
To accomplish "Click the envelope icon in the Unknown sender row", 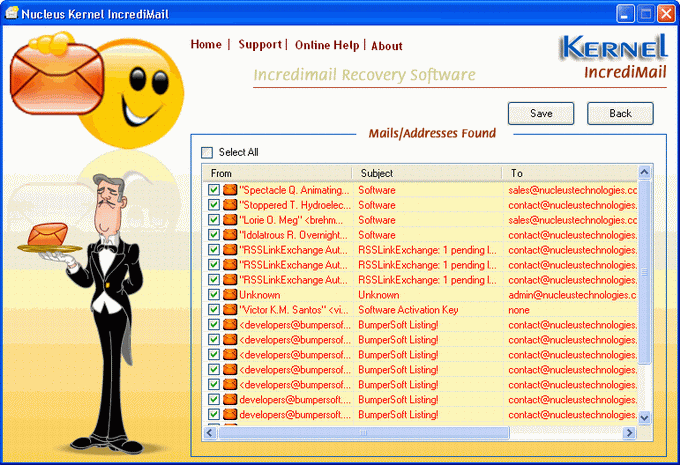I will (230, 295).
